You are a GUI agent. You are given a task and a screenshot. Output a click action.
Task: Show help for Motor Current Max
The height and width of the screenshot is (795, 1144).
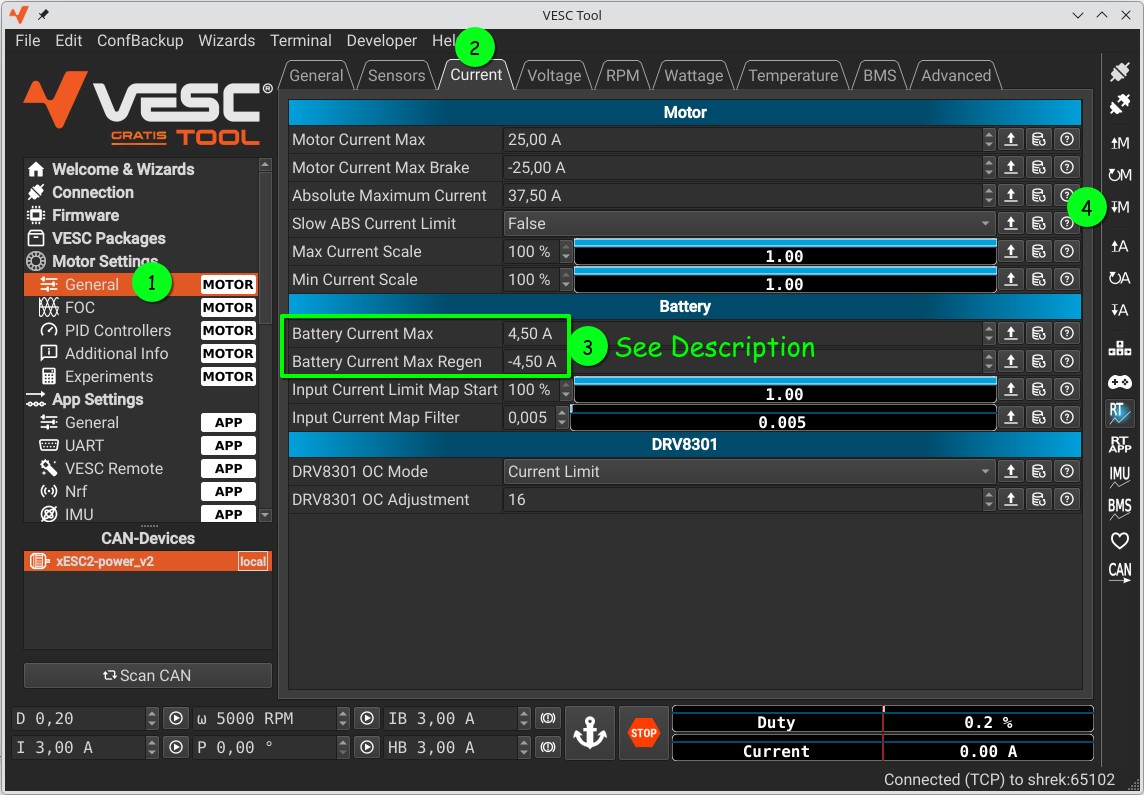click(x=1067, y=139)
